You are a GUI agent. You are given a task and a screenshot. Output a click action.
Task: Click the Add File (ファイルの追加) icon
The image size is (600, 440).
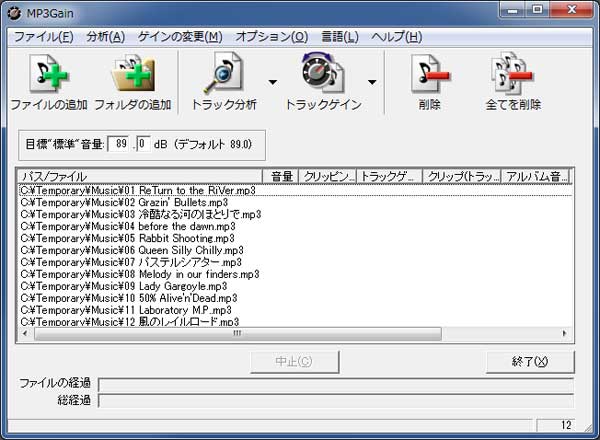(49, 73)
